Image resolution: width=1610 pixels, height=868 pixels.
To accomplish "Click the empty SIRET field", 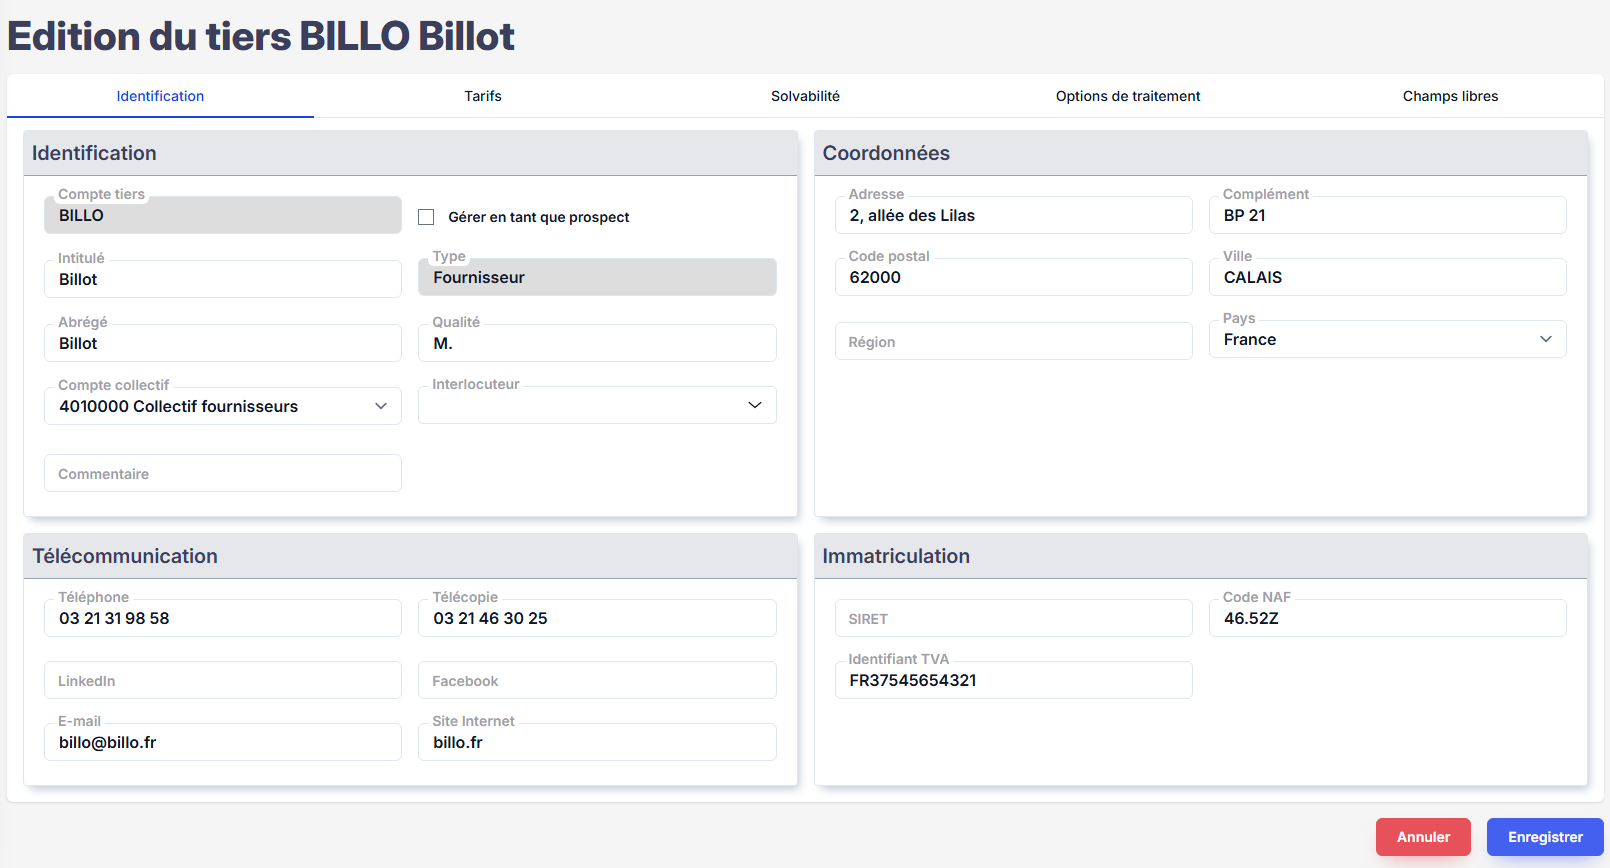I will [1012, 619].
